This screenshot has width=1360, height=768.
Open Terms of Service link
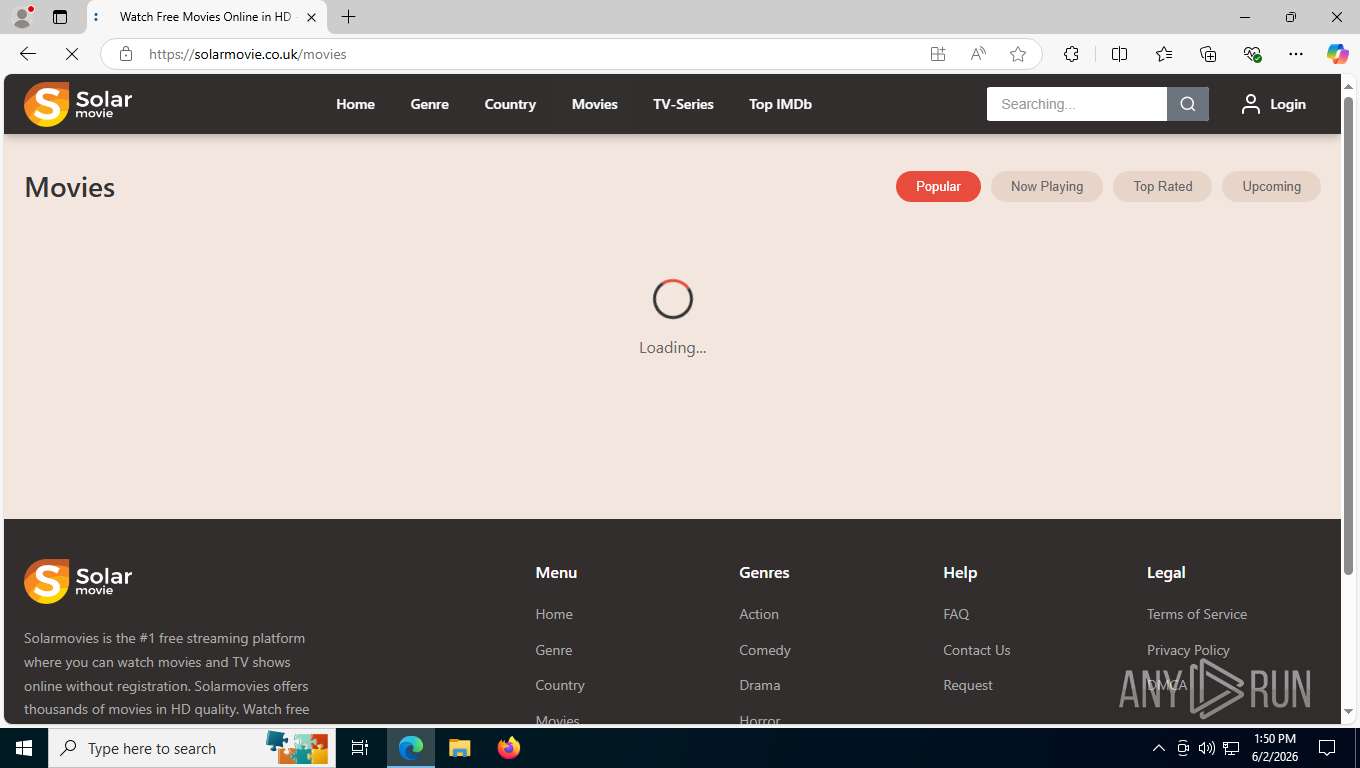1197,614
